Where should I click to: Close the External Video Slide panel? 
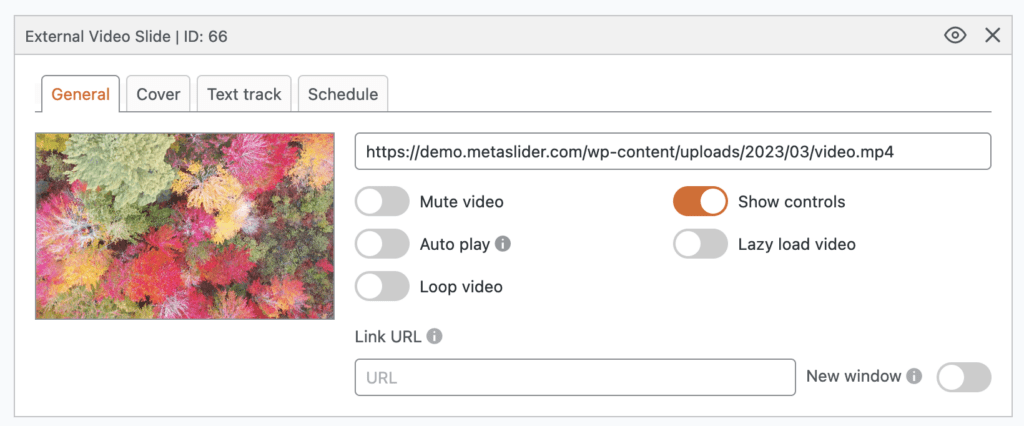(x=992, y=36)
